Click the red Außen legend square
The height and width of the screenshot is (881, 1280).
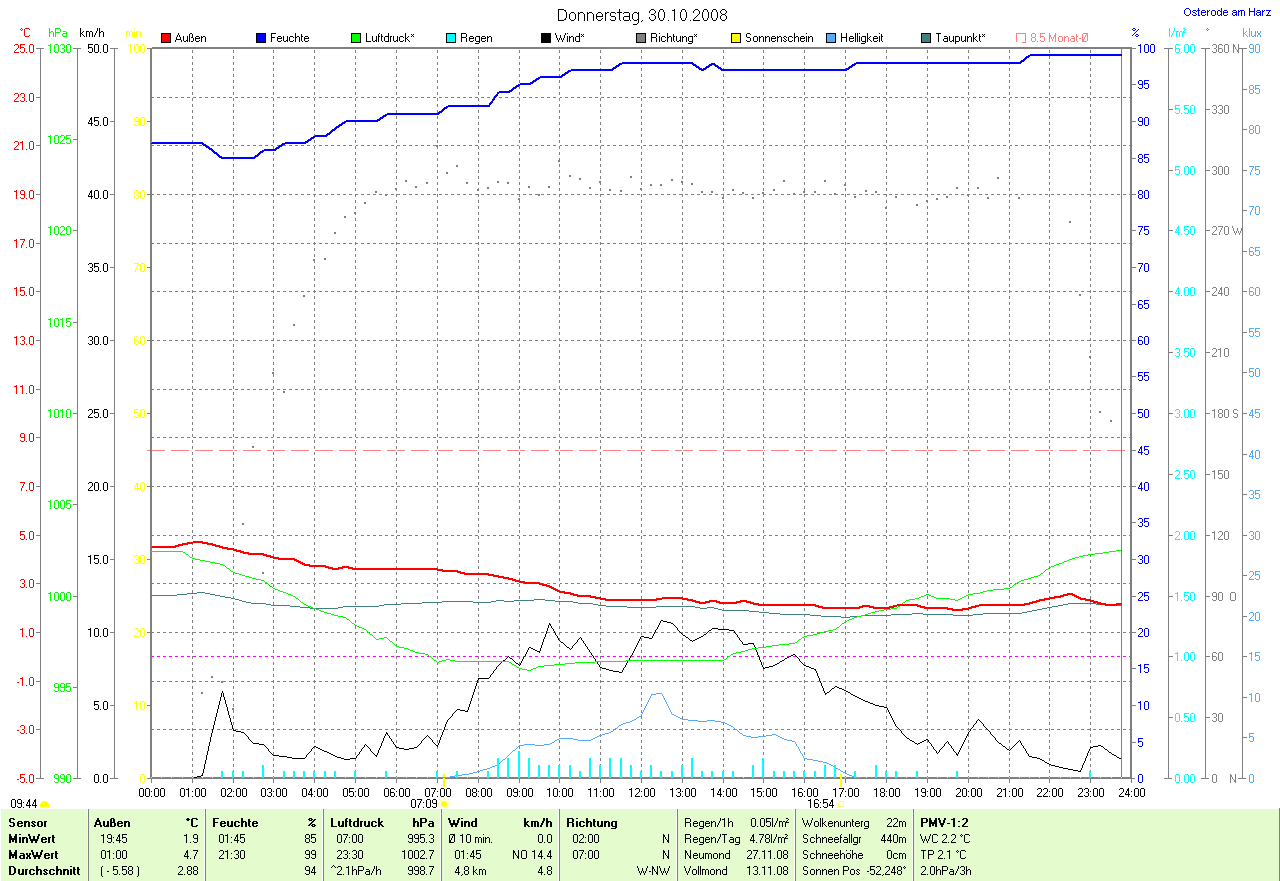(166, 38)
